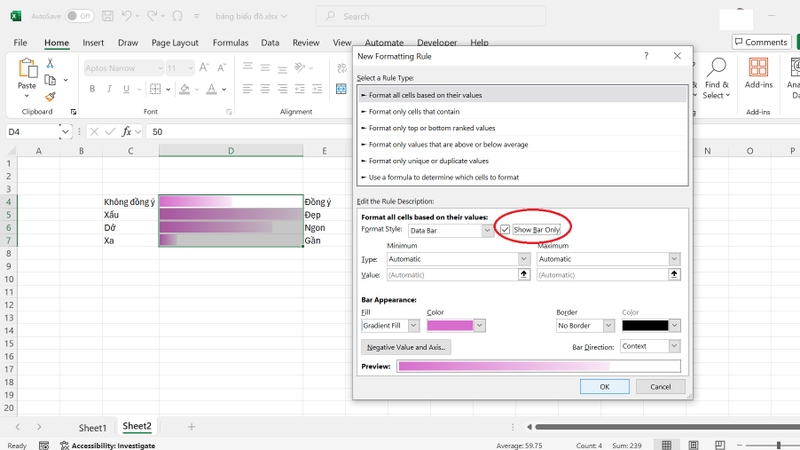The width and height of the screenshot is (800, 450).
Task: Select 'Use a formula to determine' rule
Action: [522, 177]
